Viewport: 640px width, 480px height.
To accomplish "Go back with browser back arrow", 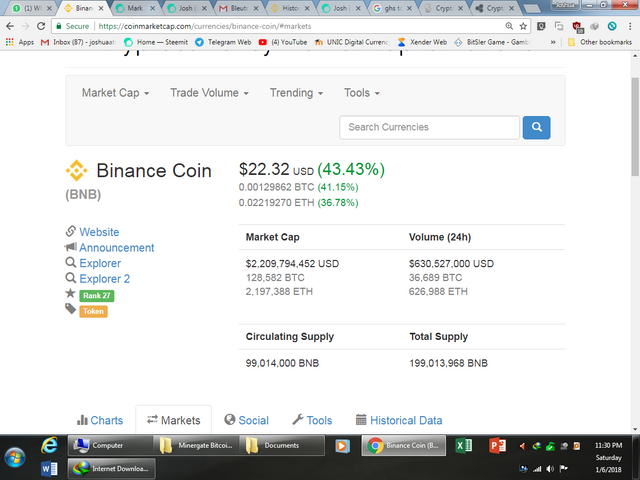I will tap(10, 26).
